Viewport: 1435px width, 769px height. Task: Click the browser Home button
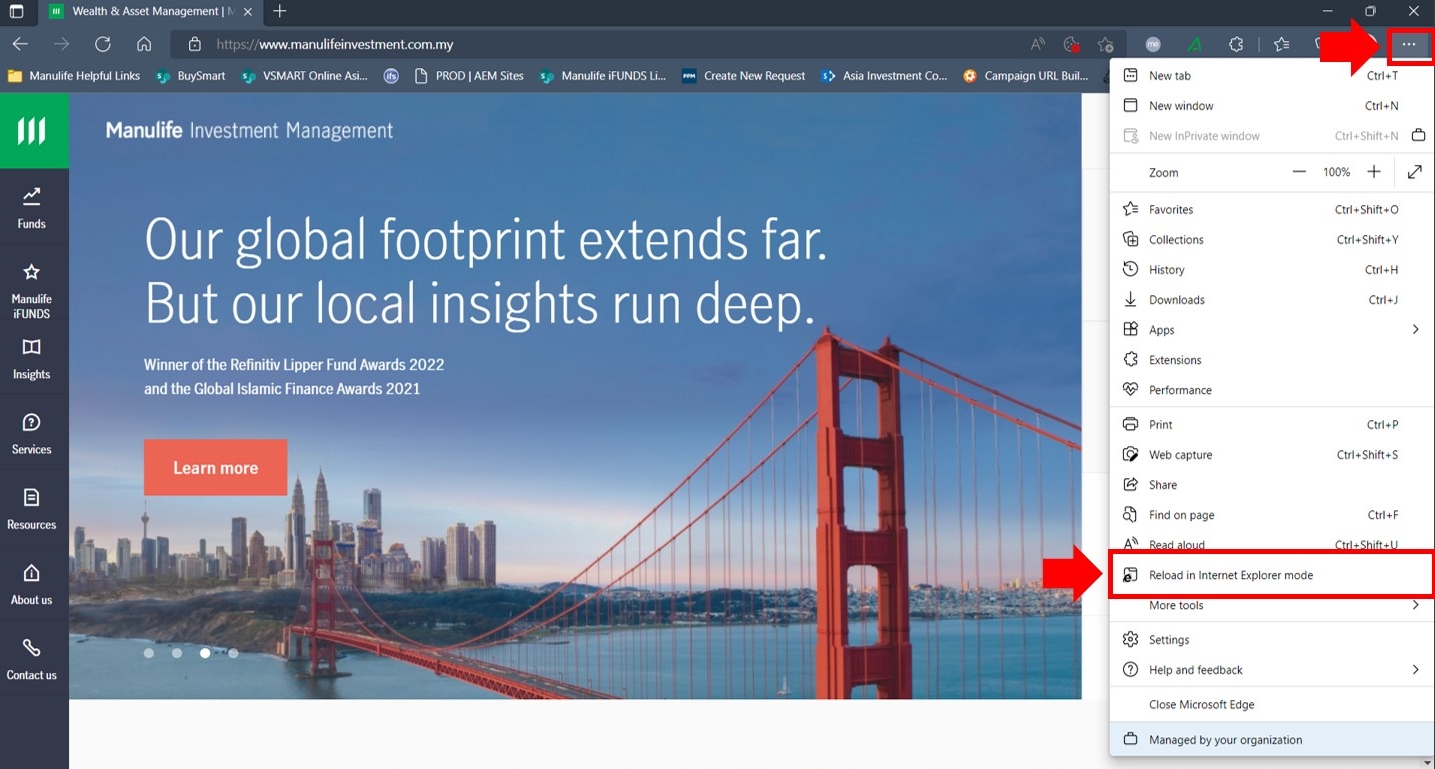tap(144, 44)
